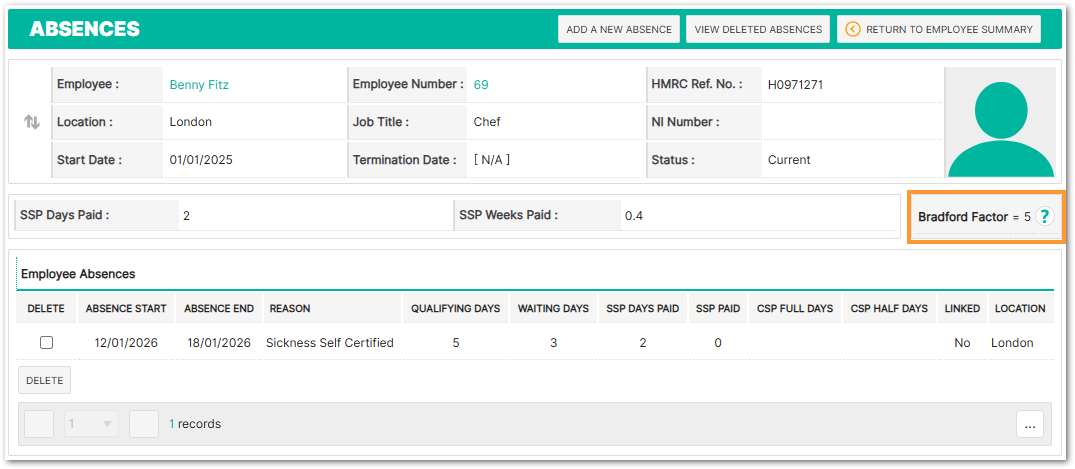Click the Waiting Days column header

(553, 309)
